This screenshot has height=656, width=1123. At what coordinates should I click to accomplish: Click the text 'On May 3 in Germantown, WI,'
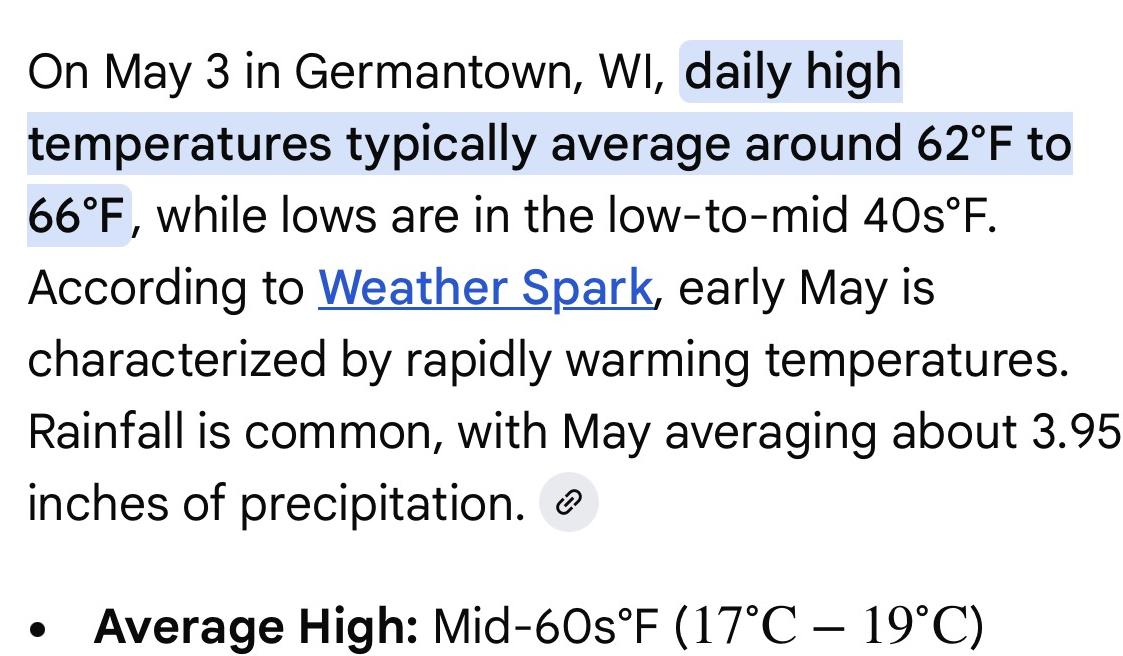[x=347, y=72]
